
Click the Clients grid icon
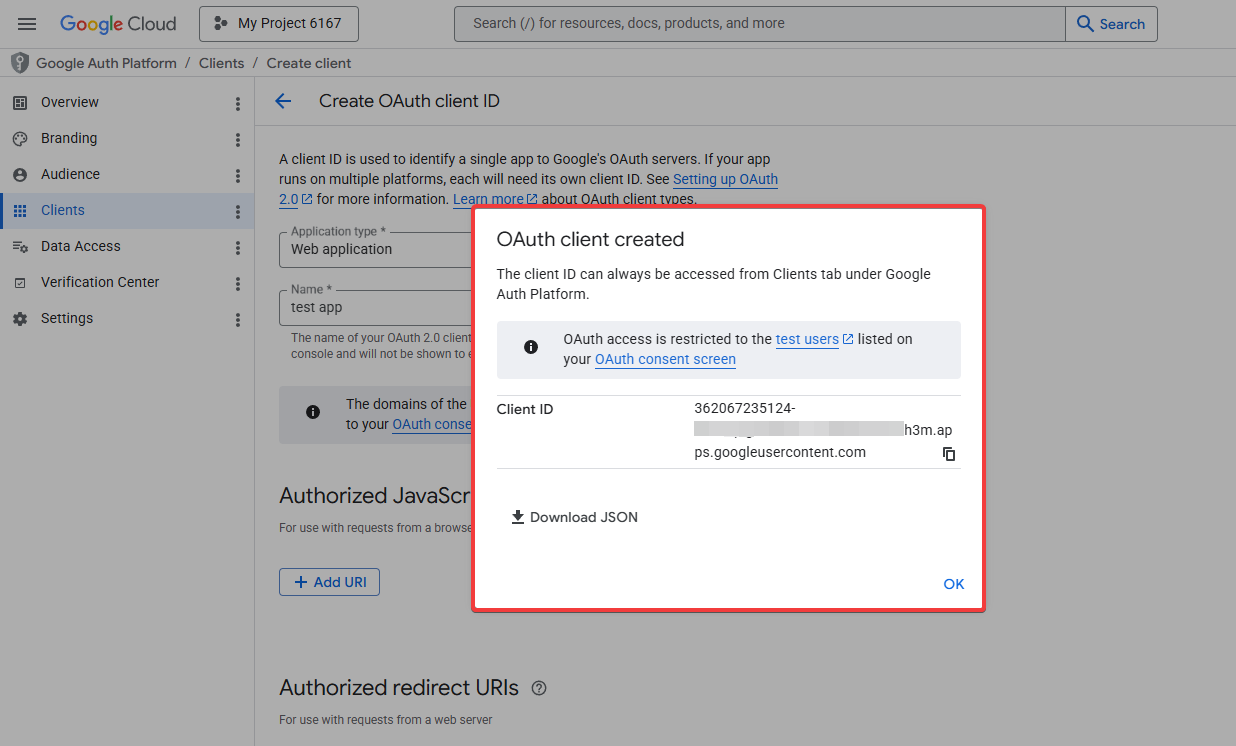coord(20,211)
